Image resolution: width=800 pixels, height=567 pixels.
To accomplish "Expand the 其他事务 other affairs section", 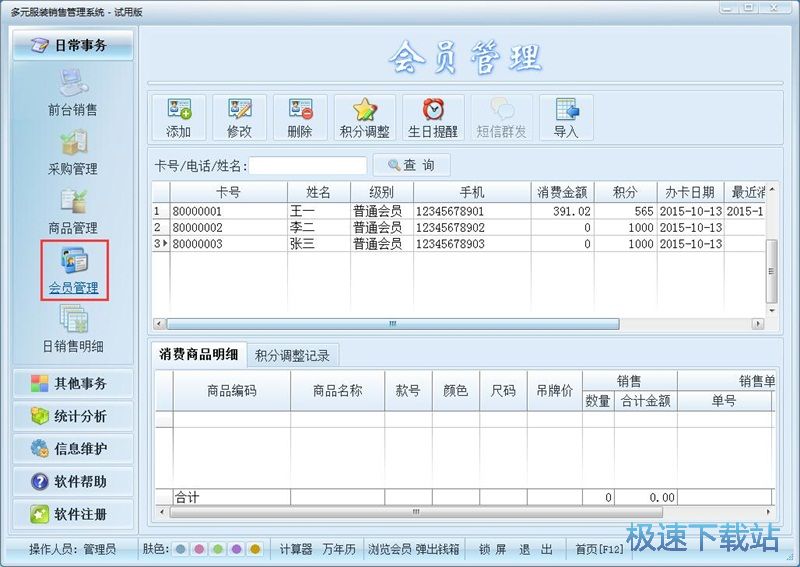I will pos(73,383).
